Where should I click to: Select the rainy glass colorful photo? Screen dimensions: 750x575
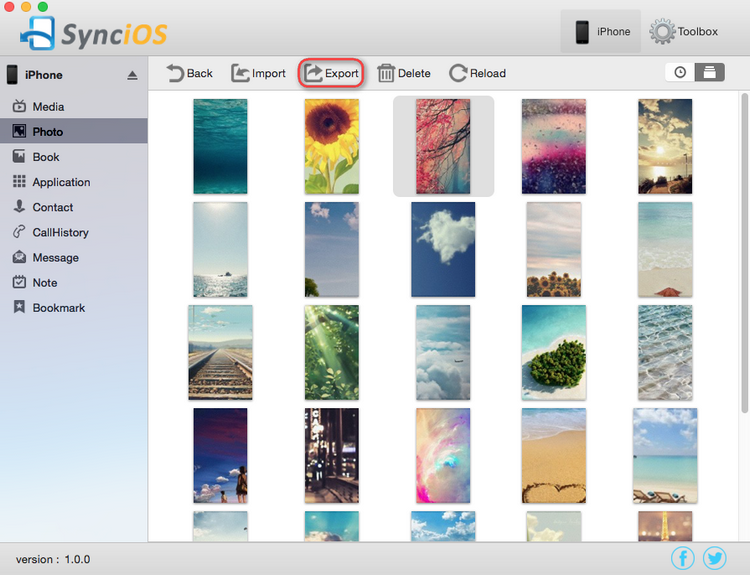click(x=553, y=146)
